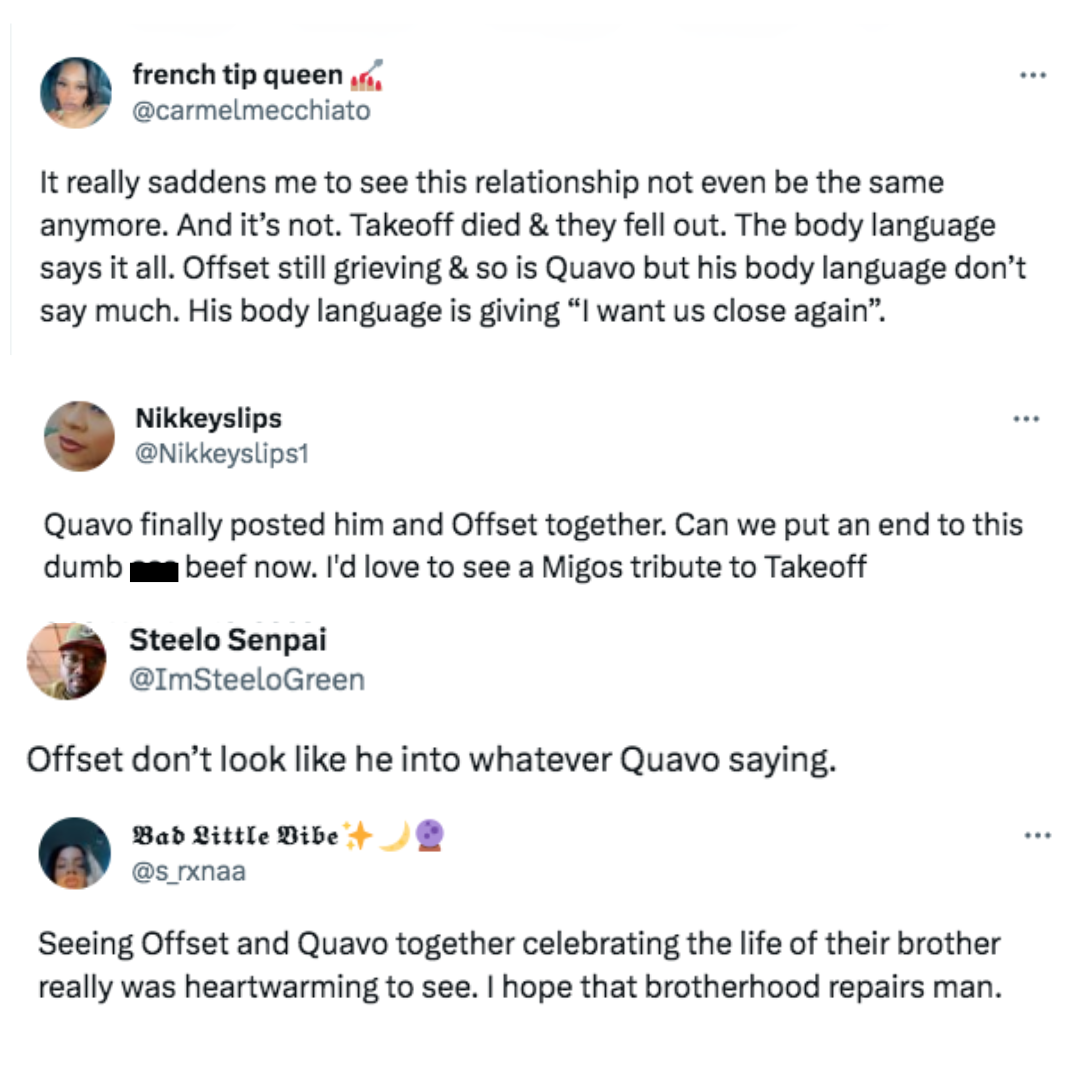This screenshot has height=1080, width=1080.
Task: Go to the @ImSteeloGreen profile handle
Action: coord(246,680)
